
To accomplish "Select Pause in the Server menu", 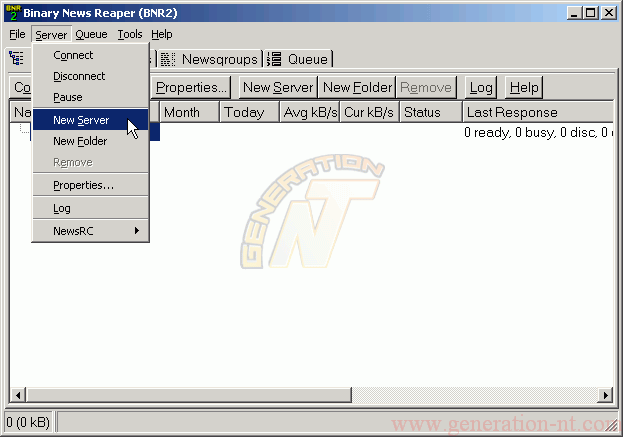I will 91,97.
